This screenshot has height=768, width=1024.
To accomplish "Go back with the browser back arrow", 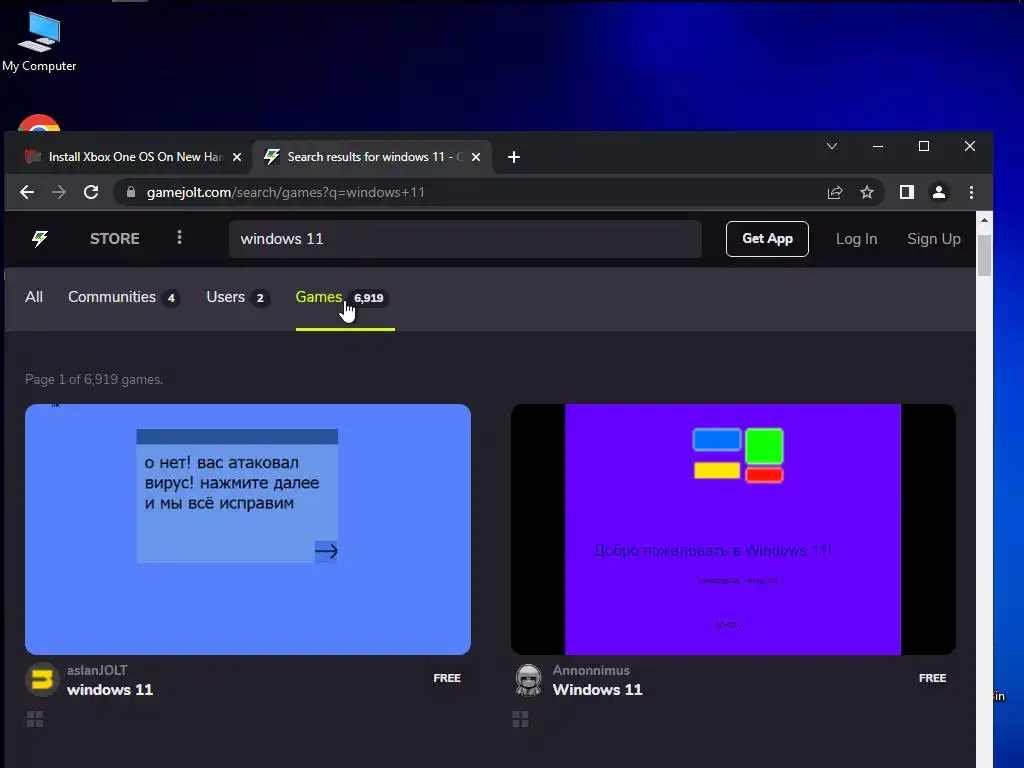I will coord(27,192).
